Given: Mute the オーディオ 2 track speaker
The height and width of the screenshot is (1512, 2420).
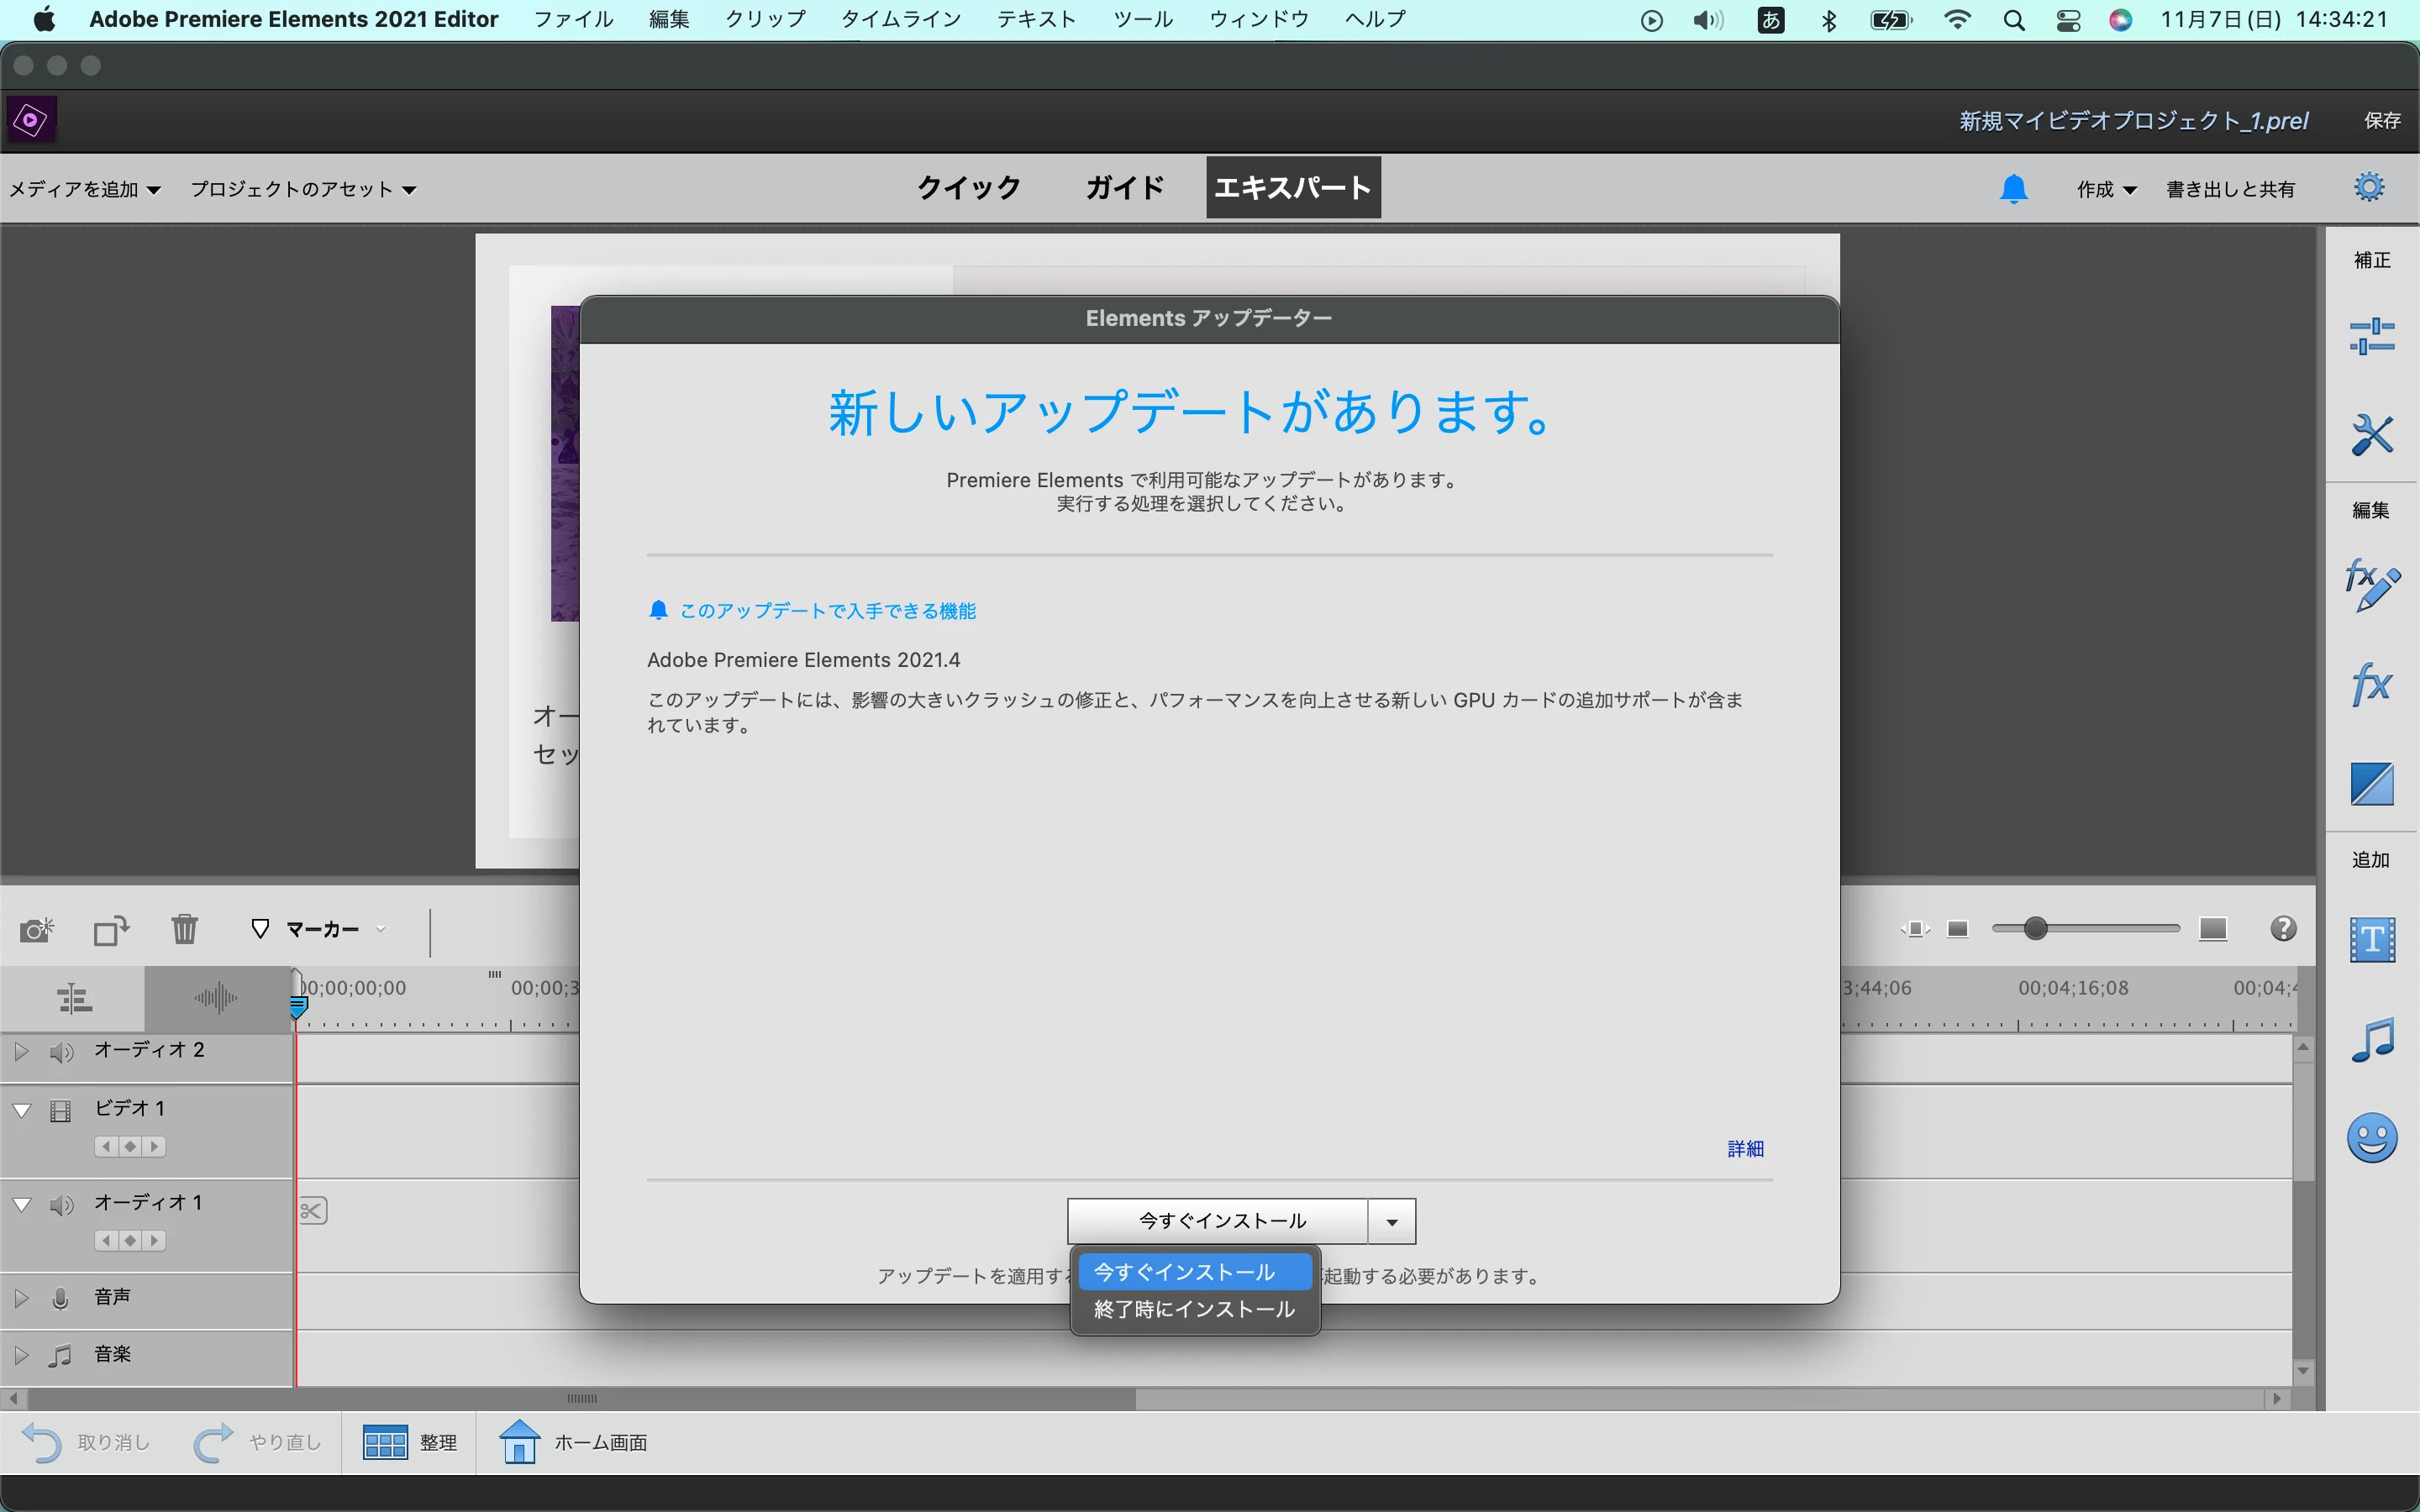Looking at the screenshot, I should (62, 1051).
